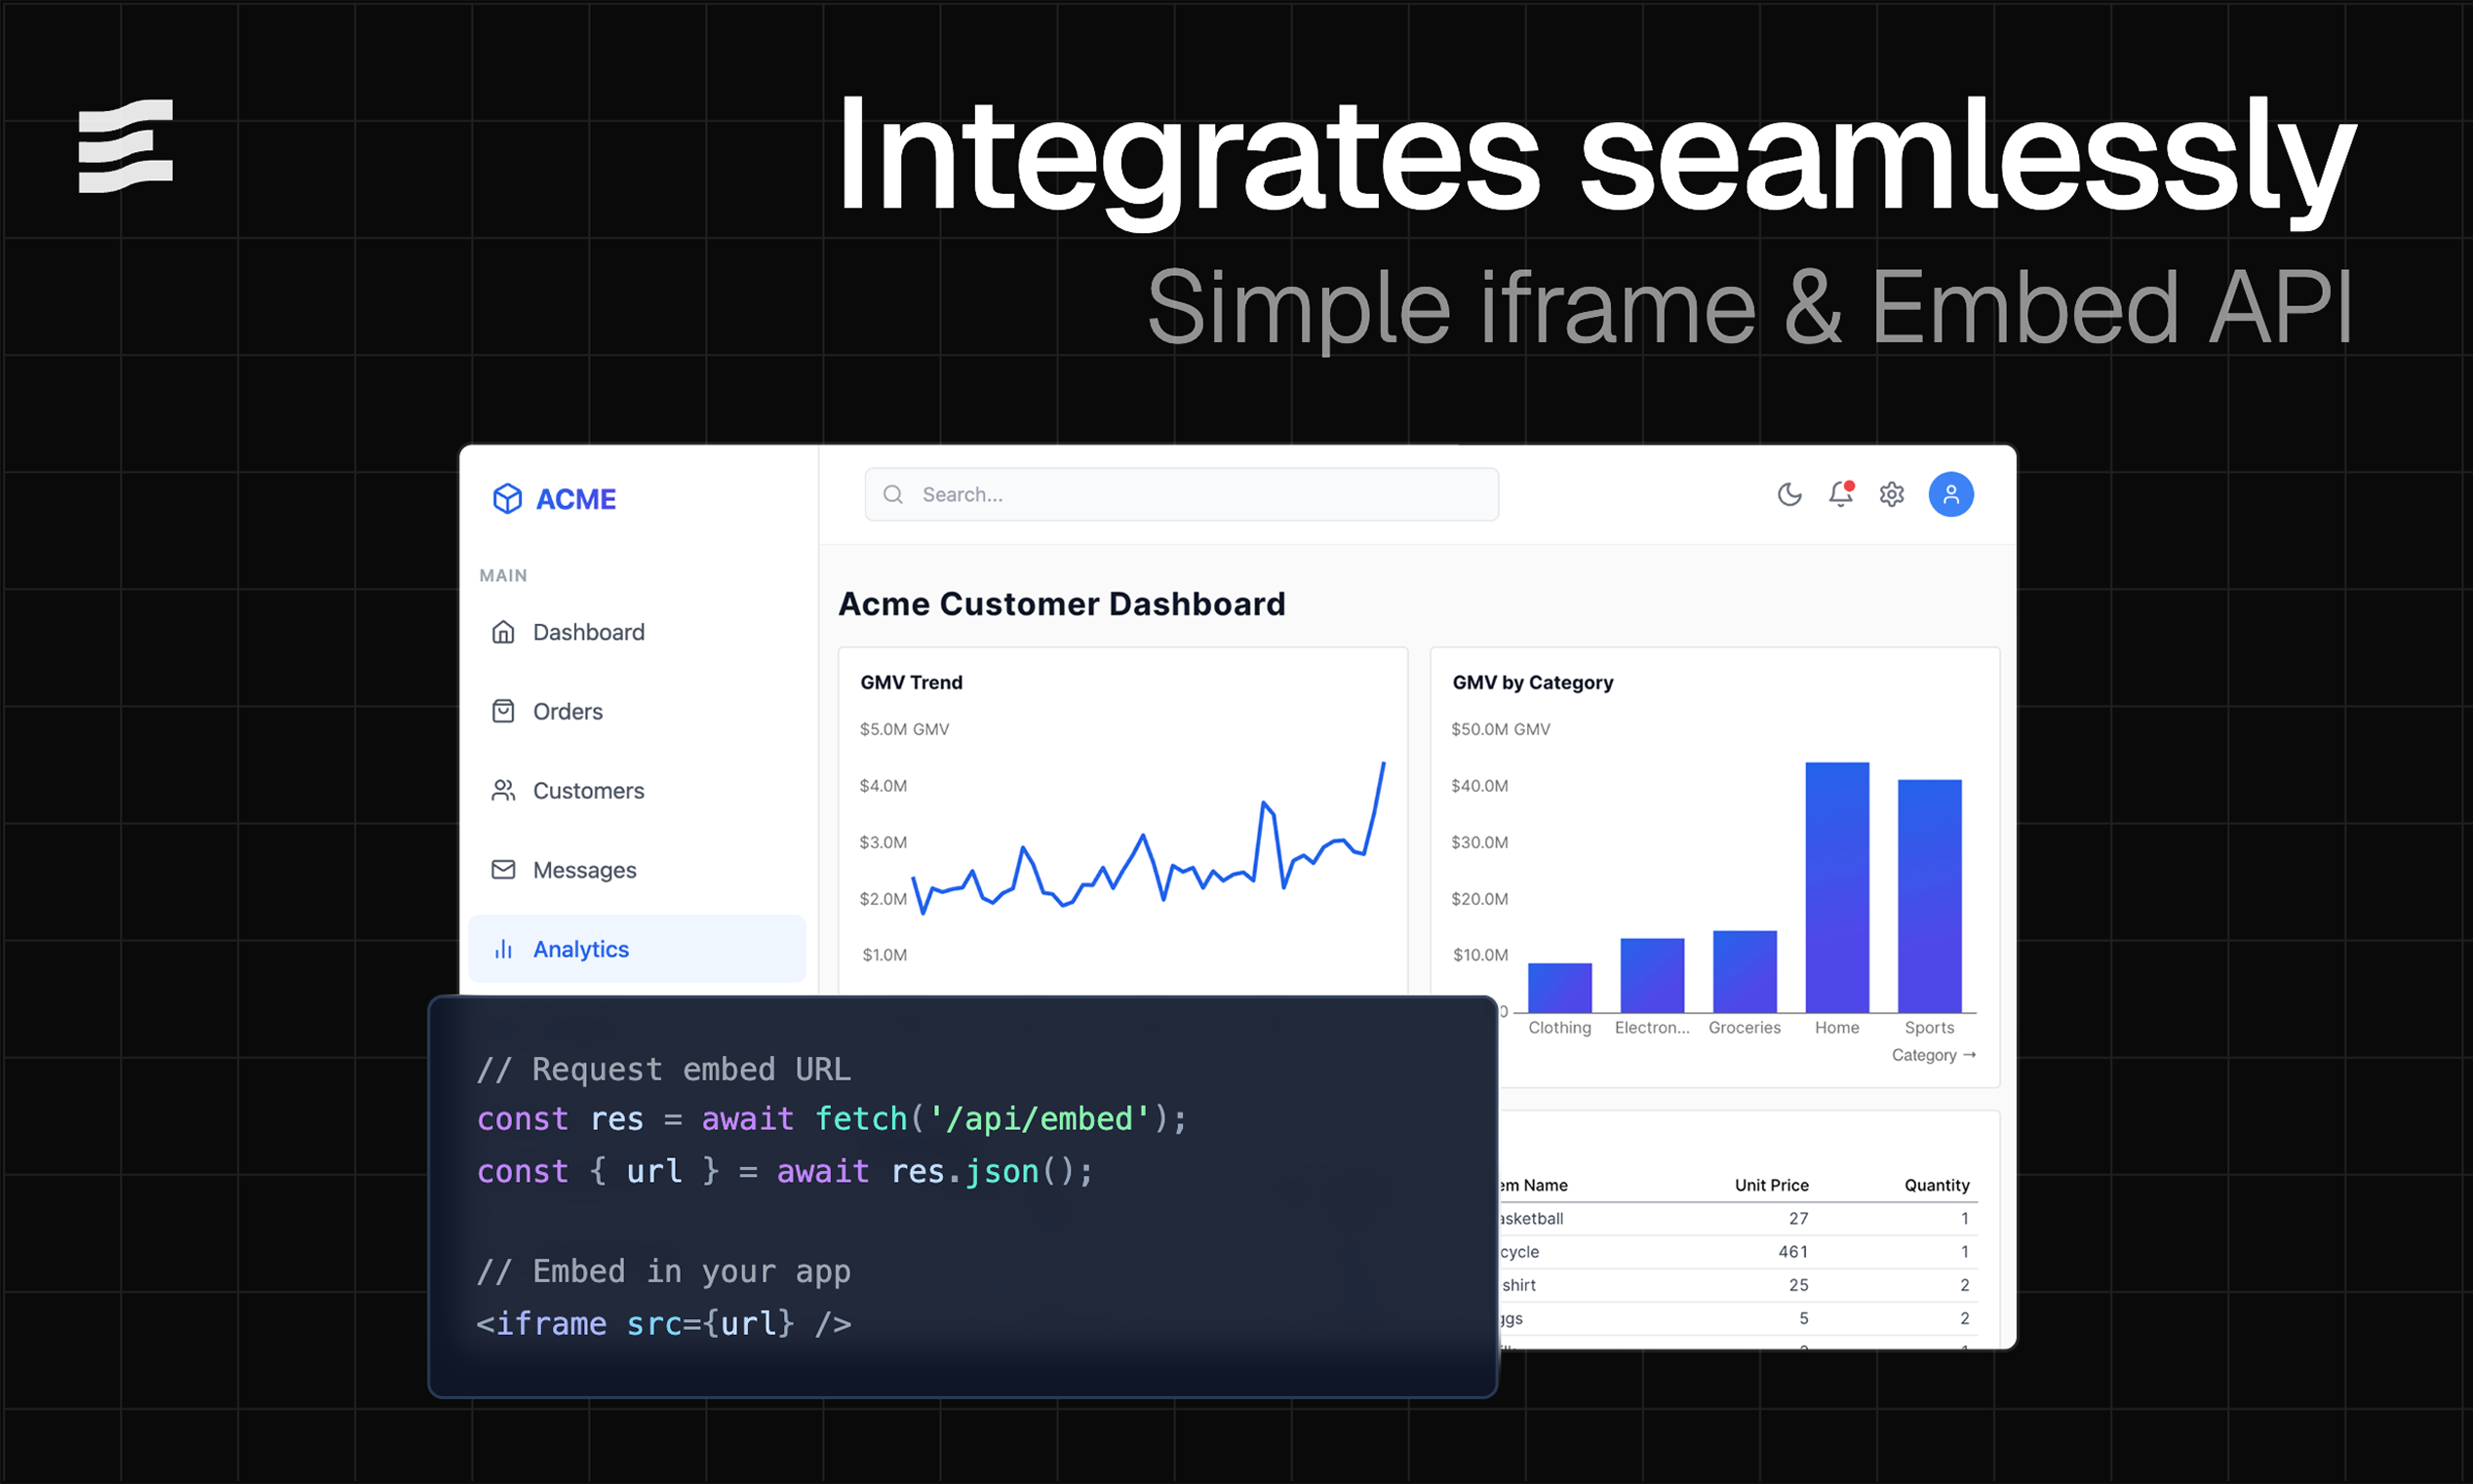The width and height of the screenshot is (2473, 1484).
Task: Click the ACME cube logo icon
Action: (x=507, y=498)
